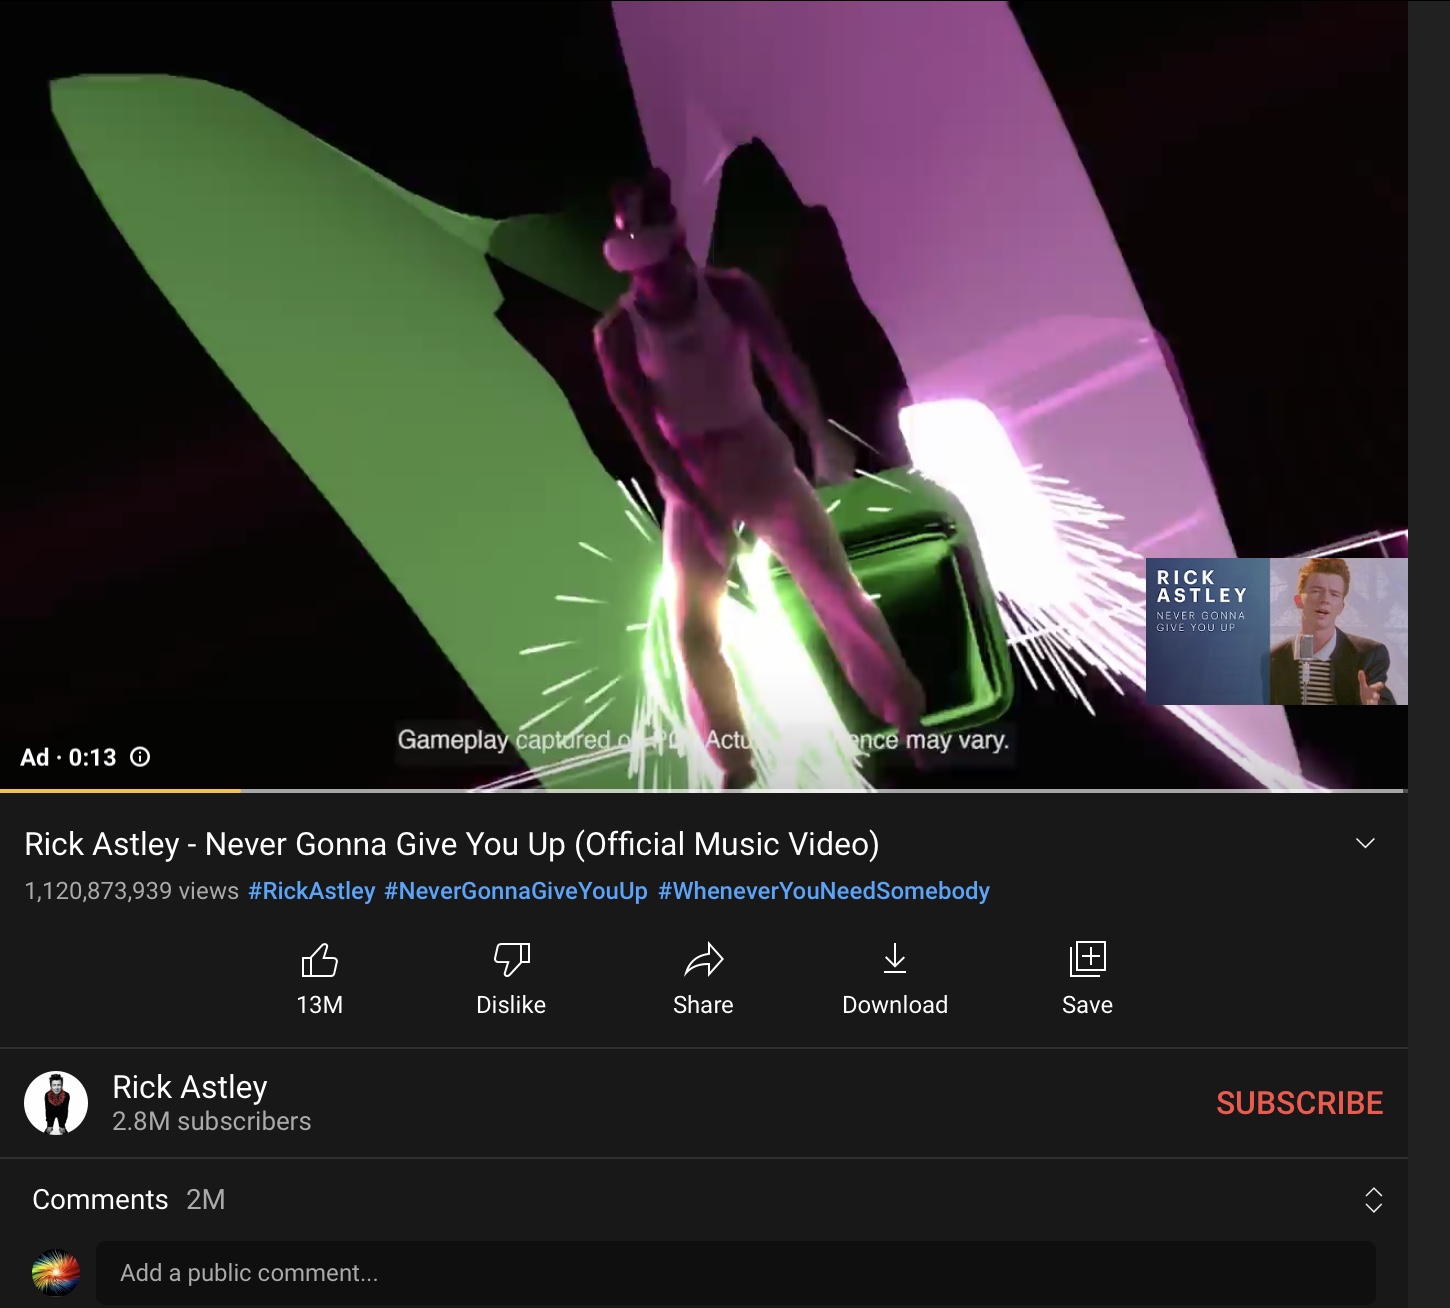Expand the Comments section arrows

tap(1374, 1200)
